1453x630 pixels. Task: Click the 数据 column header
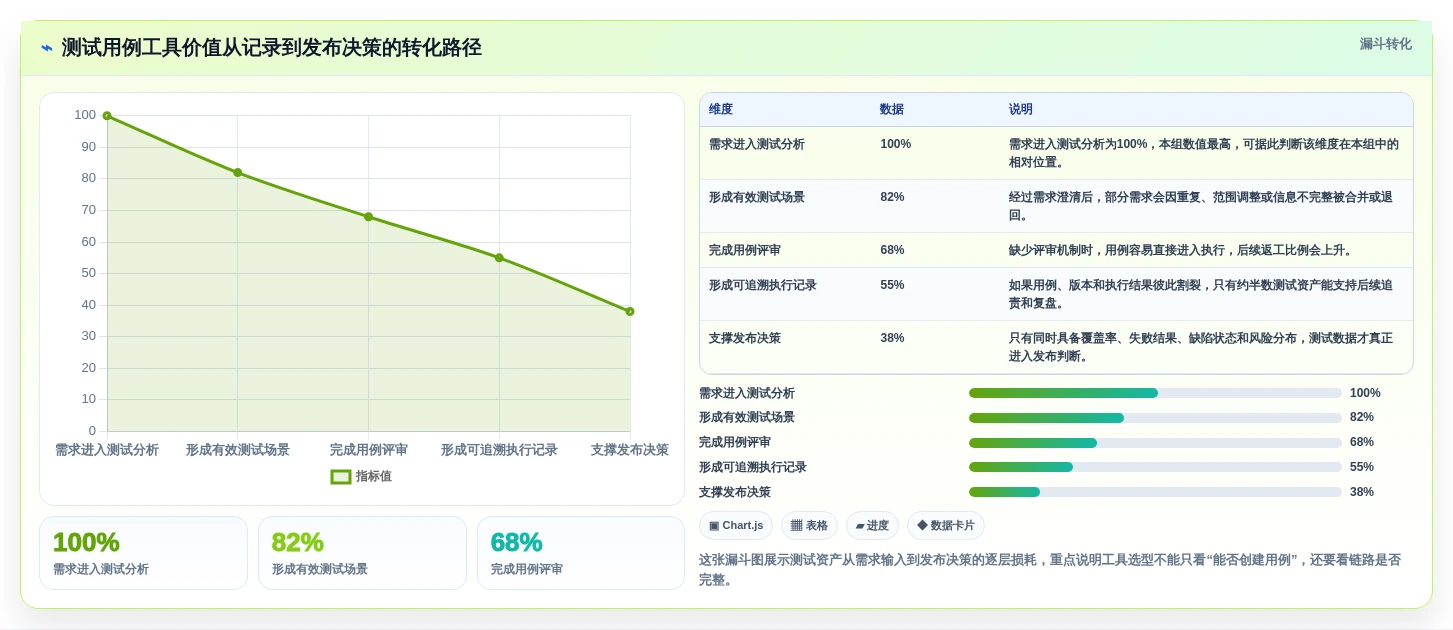coord(892,110)
